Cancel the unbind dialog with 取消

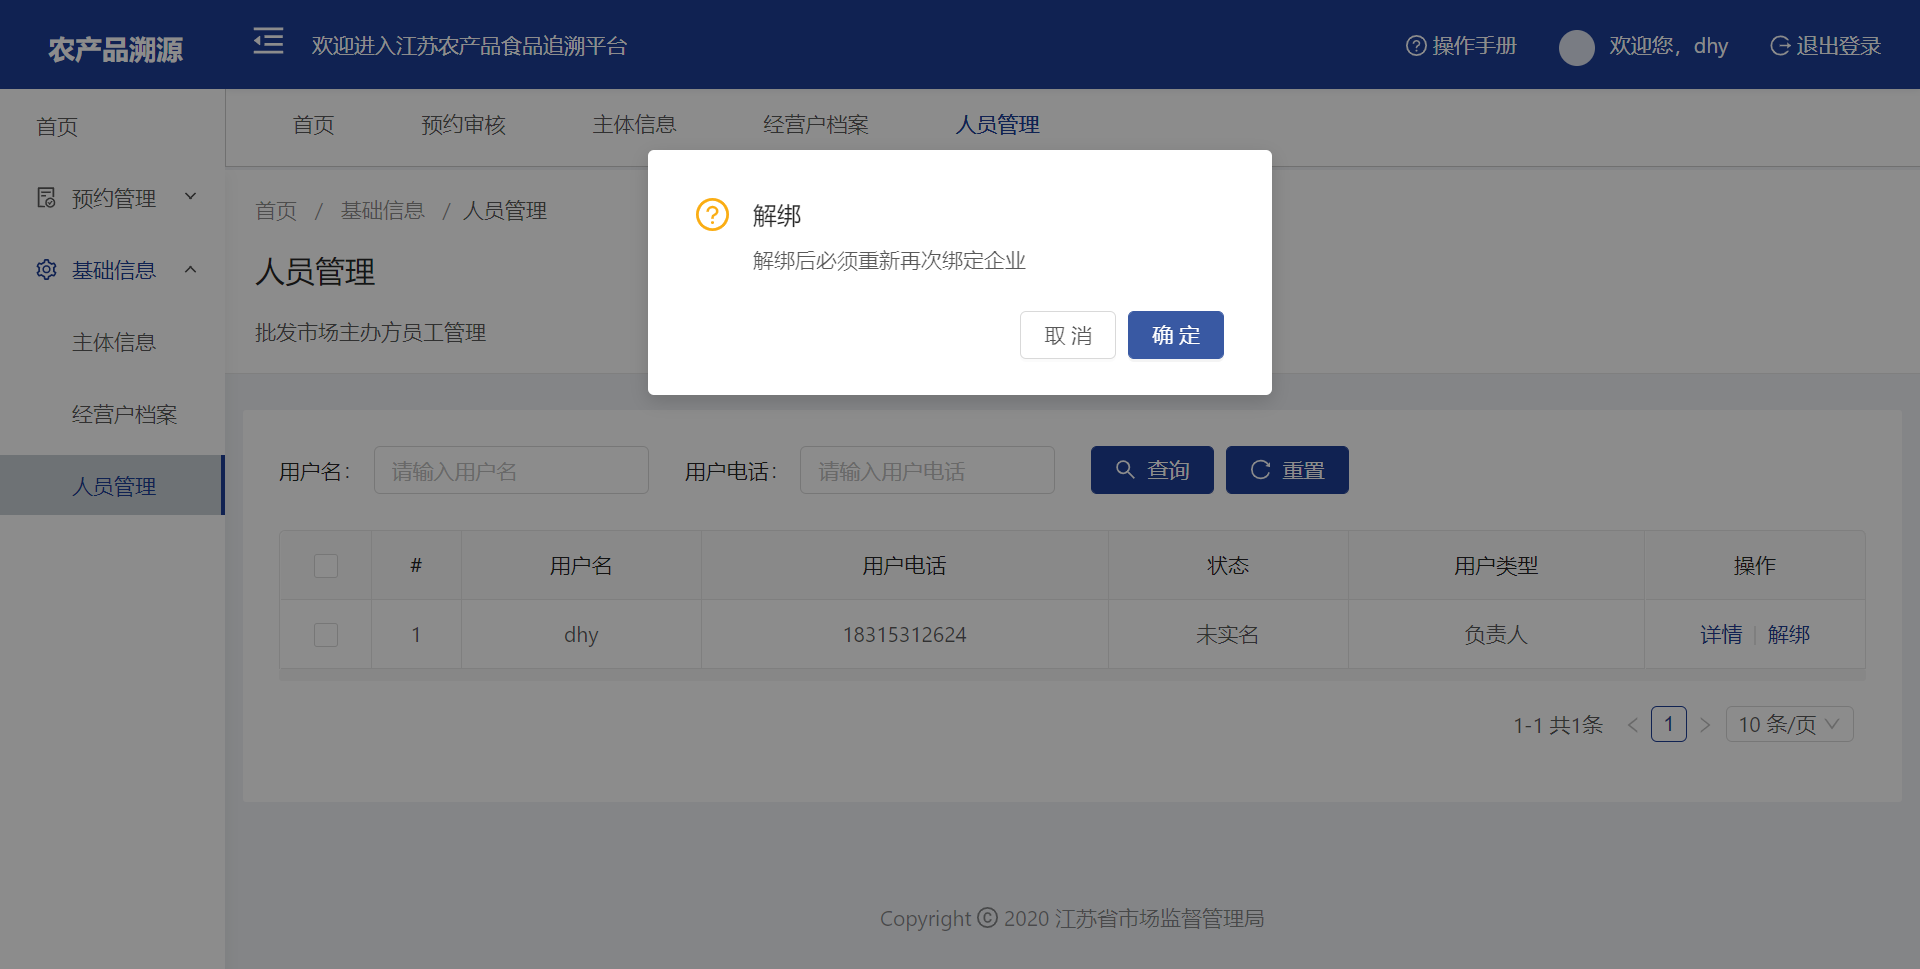[x=1067, y=335]
